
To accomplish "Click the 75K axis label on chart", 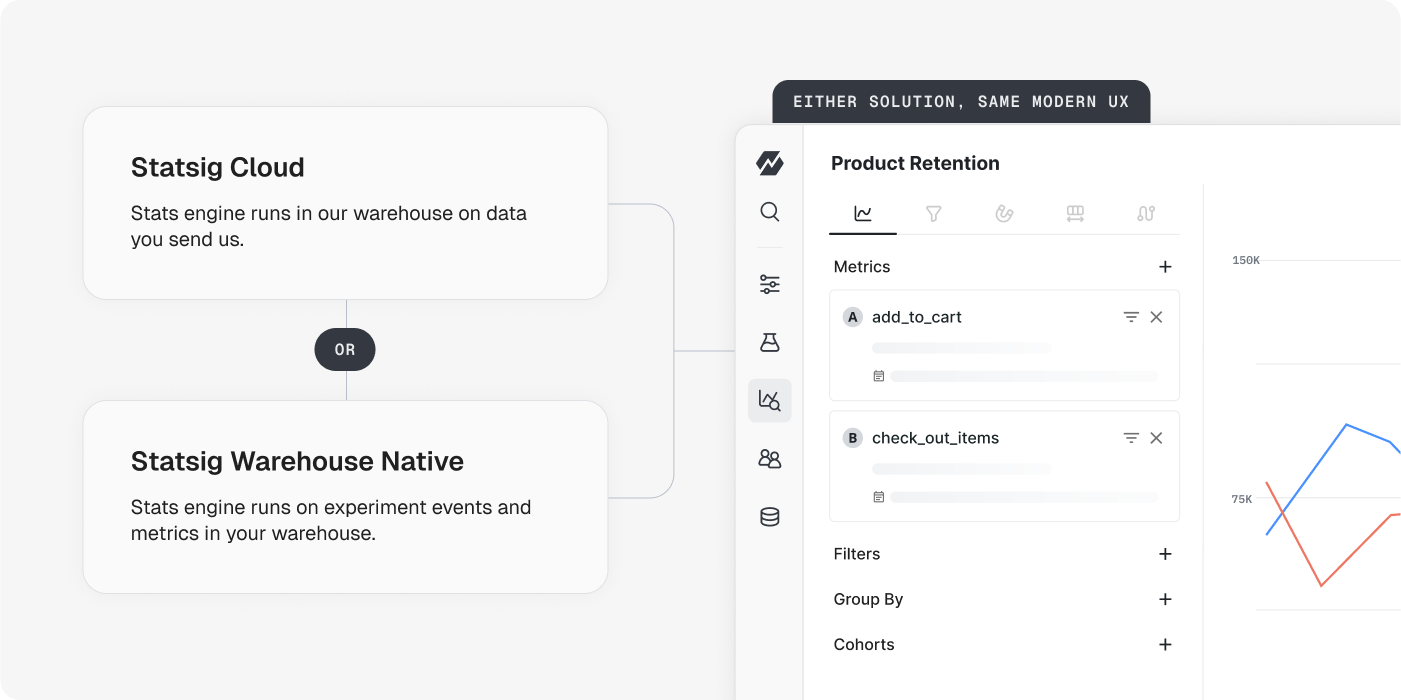I will pos(1241,499).
